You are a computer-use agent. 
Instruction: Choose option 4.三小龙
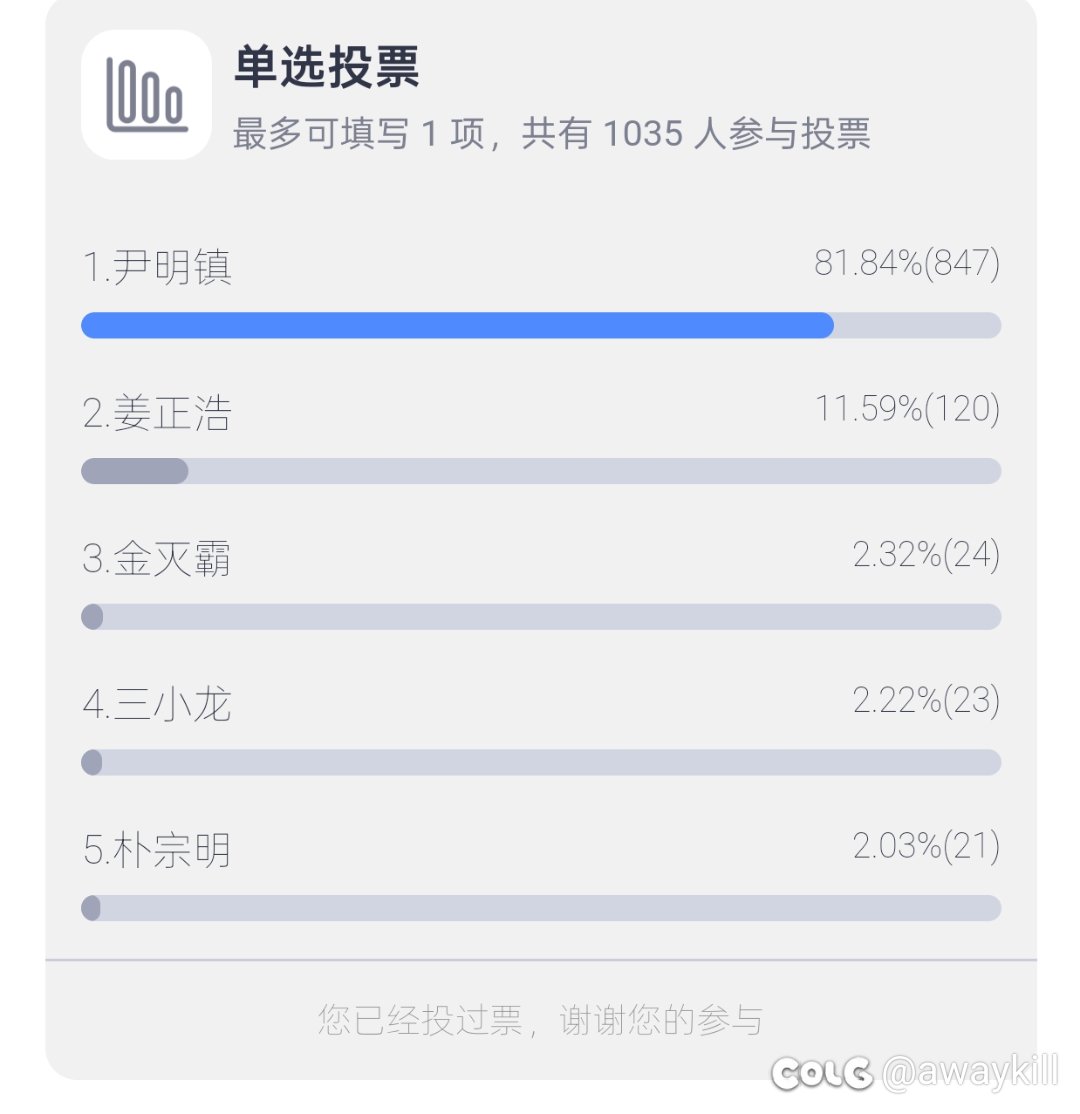coord(157,706)
